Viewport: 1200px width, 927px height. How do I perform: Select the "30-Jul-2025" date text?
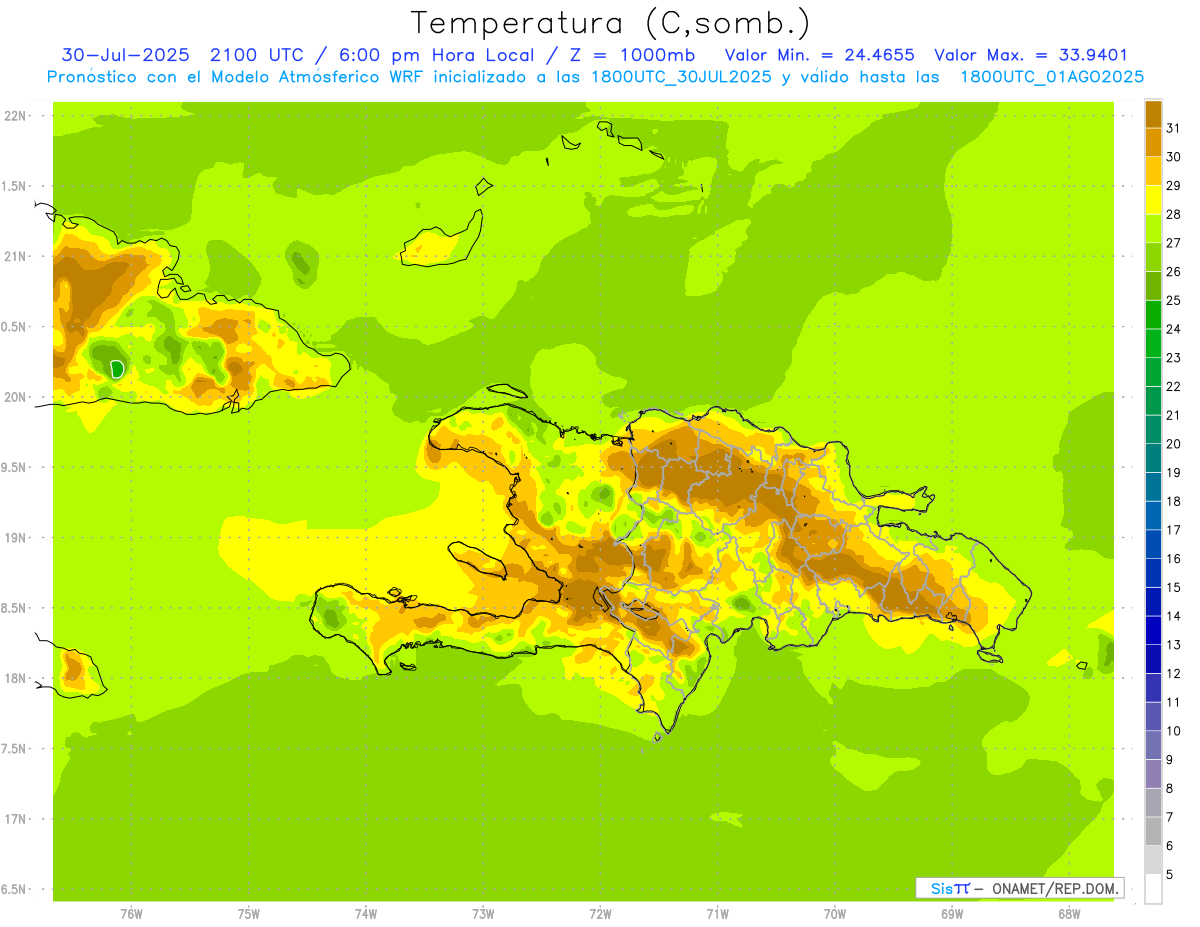coord(125,55)
